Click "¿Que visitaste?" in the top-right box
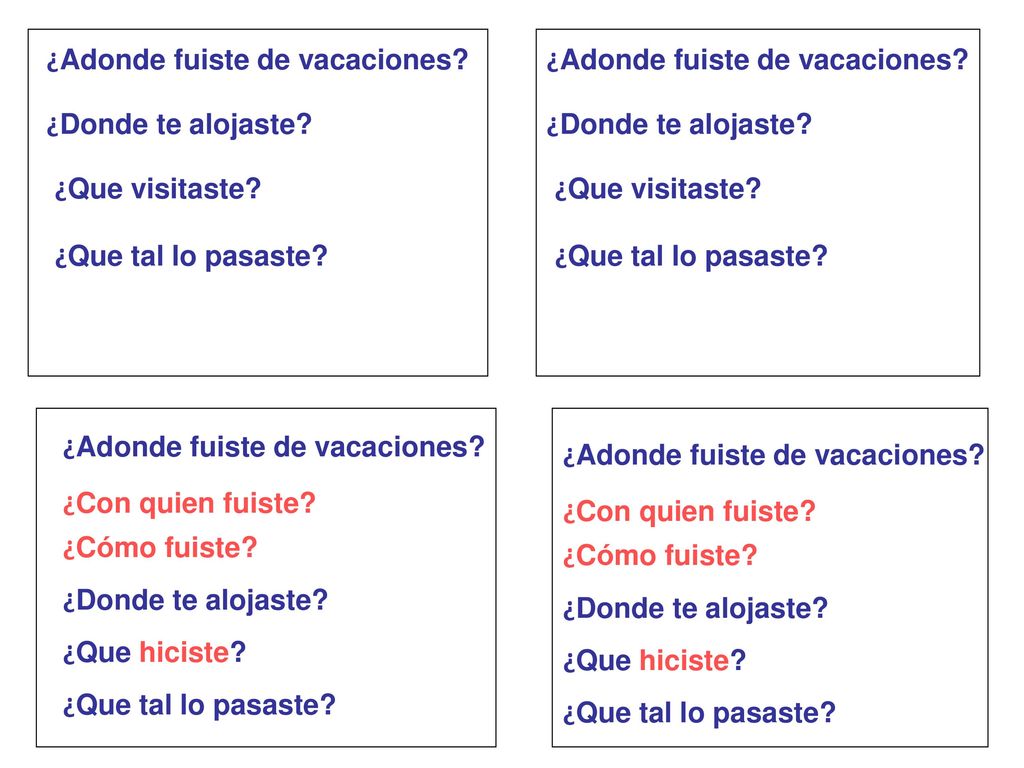This screenshot has height=768, width=1024. (658, 189)
